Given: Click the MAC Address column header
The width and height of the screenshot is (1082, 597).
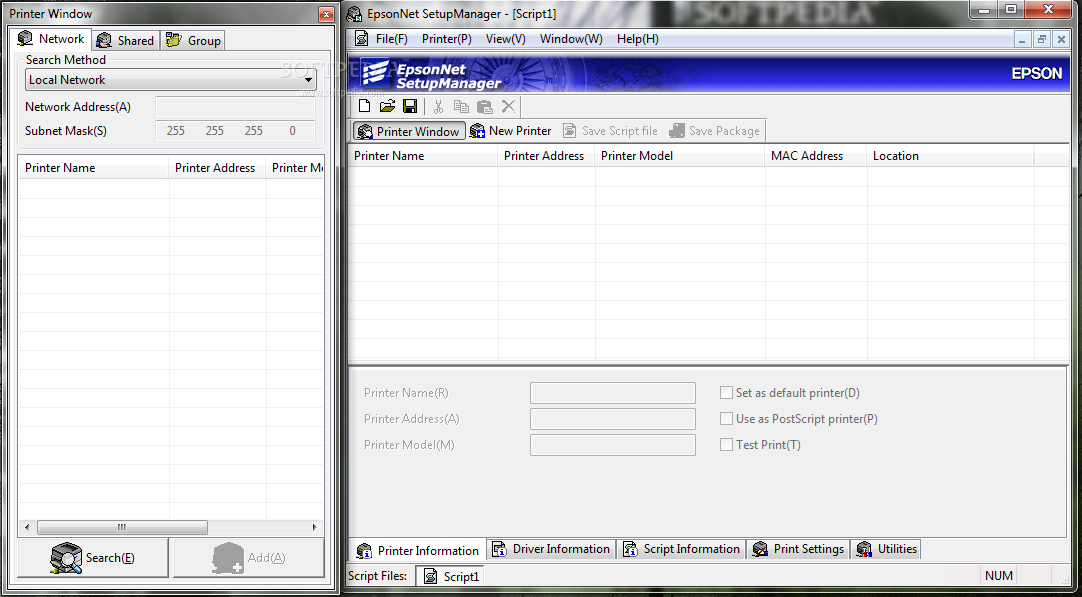Looking at the screenshot, I should tap(816, 156).
